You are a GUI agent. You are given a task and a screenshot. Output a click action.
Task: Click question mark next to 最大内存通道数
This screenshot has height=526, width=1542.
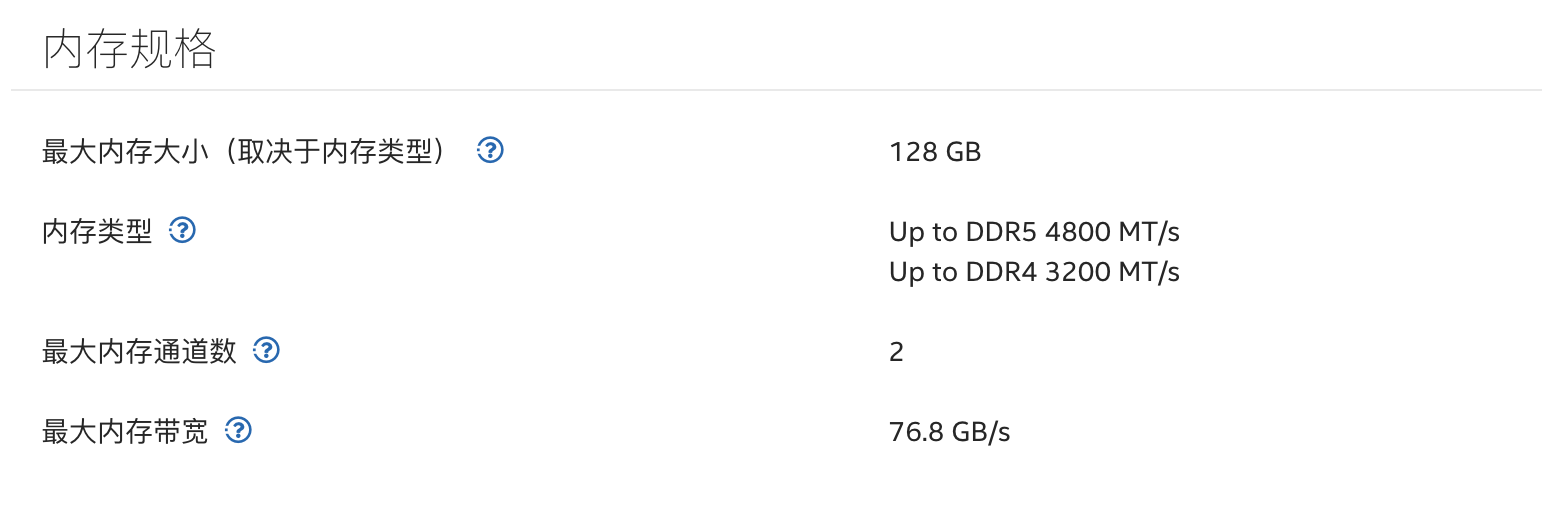click(266, 351)
